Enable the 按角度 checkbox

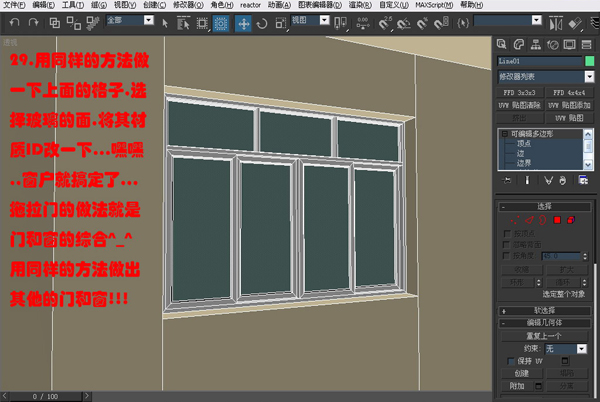point(507,256)
